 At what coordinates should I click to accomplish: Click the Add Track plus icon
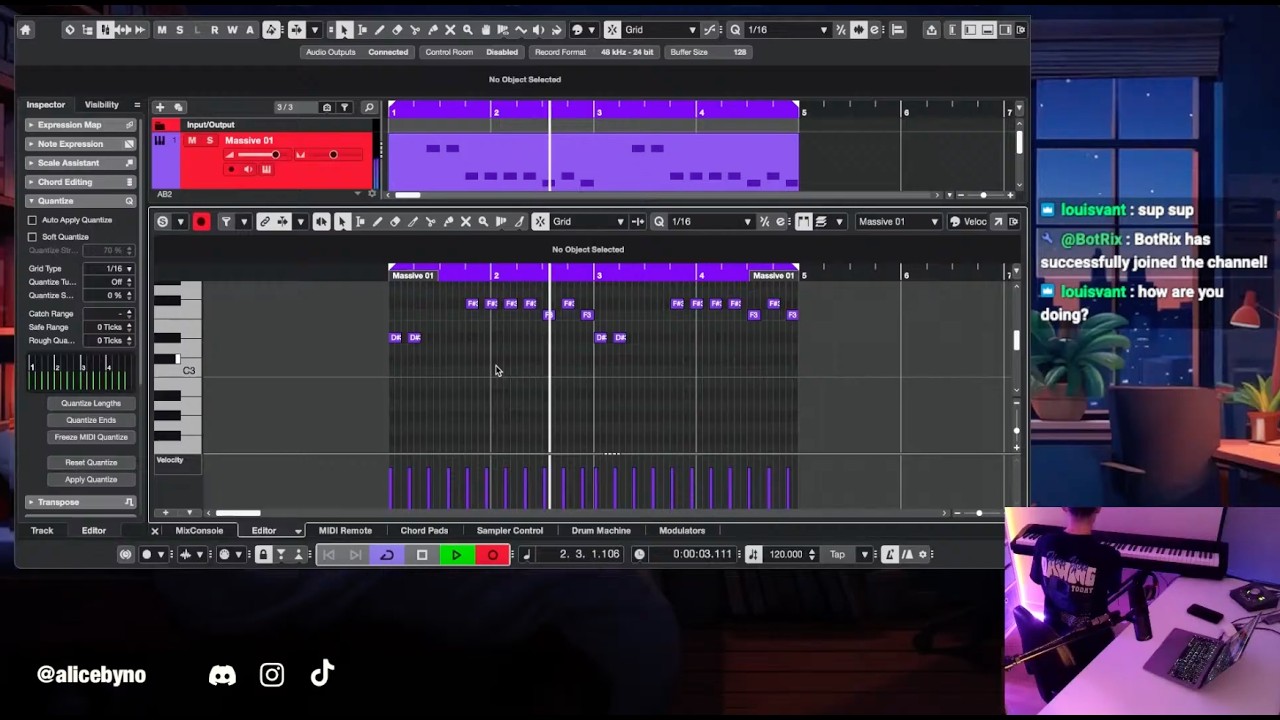tap(159, 107)
